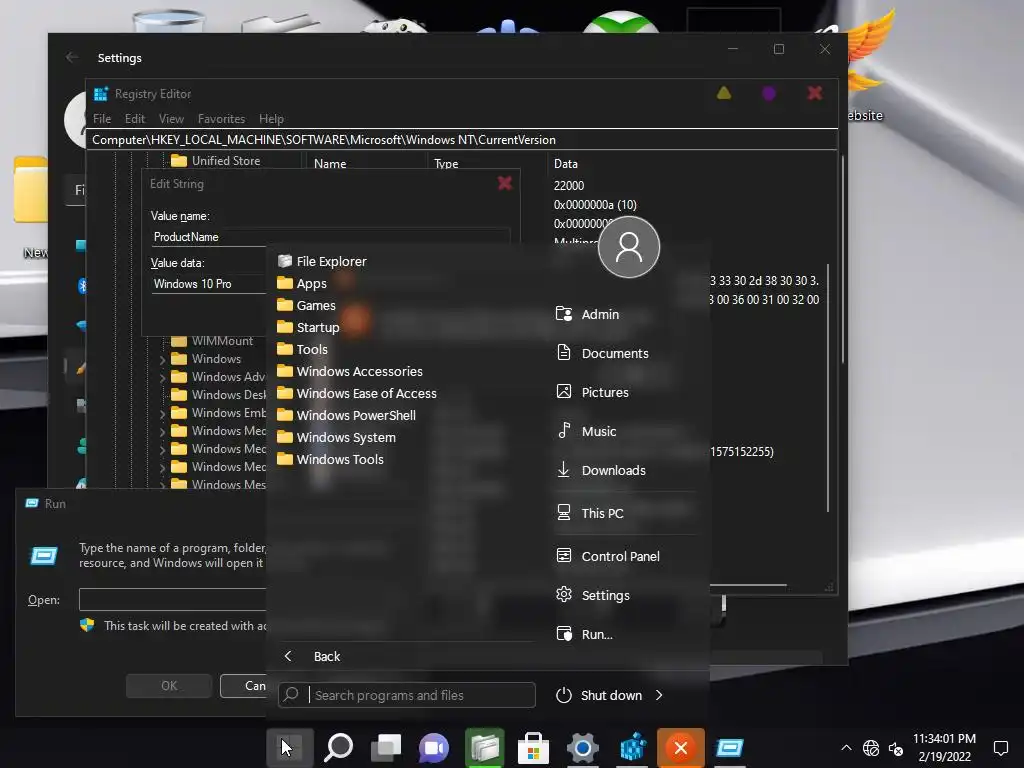Click the Open field in Run dialog
The height and width of the screenshot is (768, 1024).
(172, 600)
